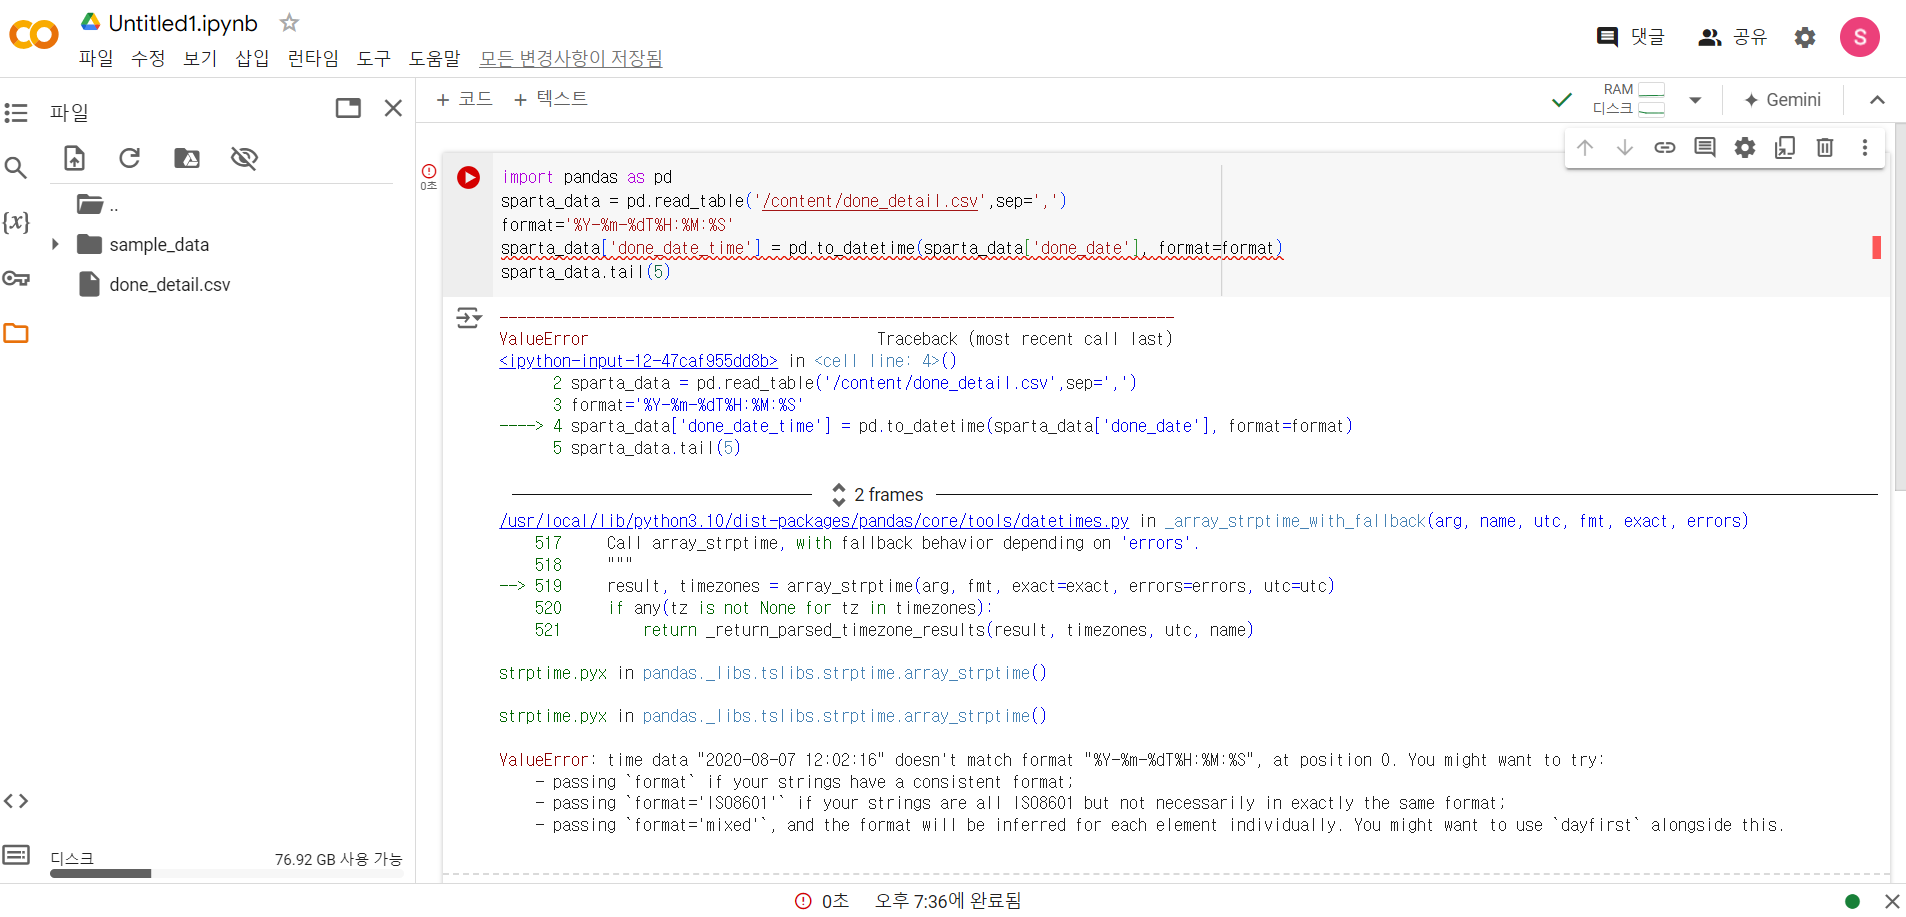The image size is (1906, 917).
Task: Toggle showing hidden files
Action: (x=244, y=158)
